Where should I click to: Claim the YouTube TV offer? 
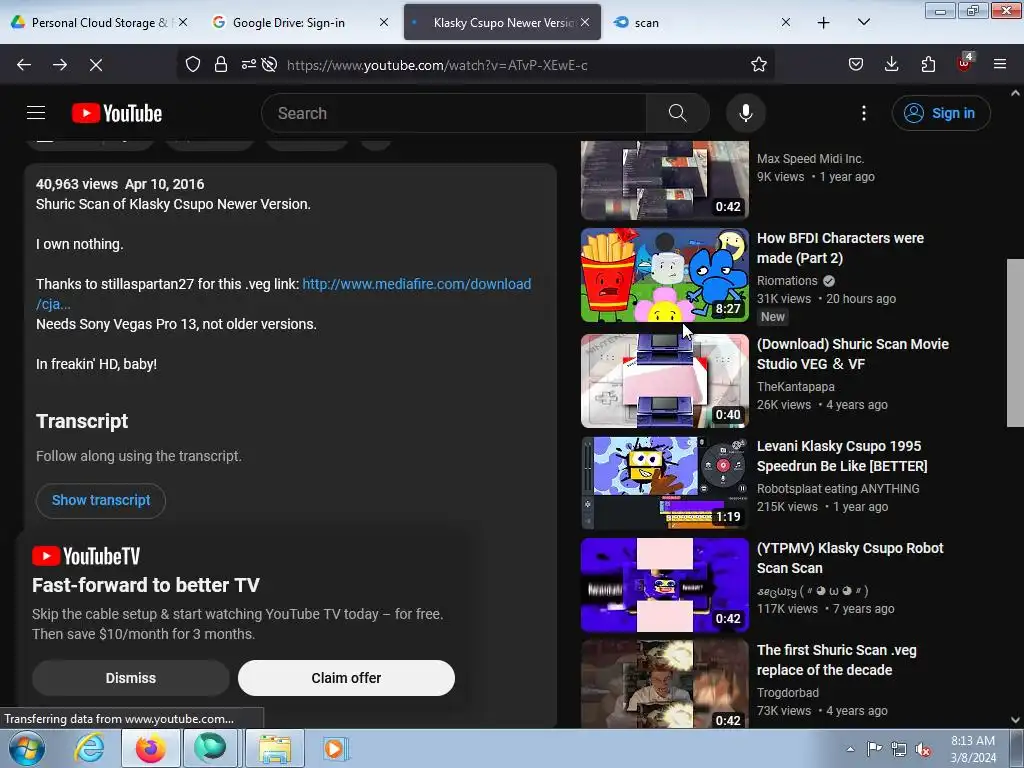coord(346,678)
